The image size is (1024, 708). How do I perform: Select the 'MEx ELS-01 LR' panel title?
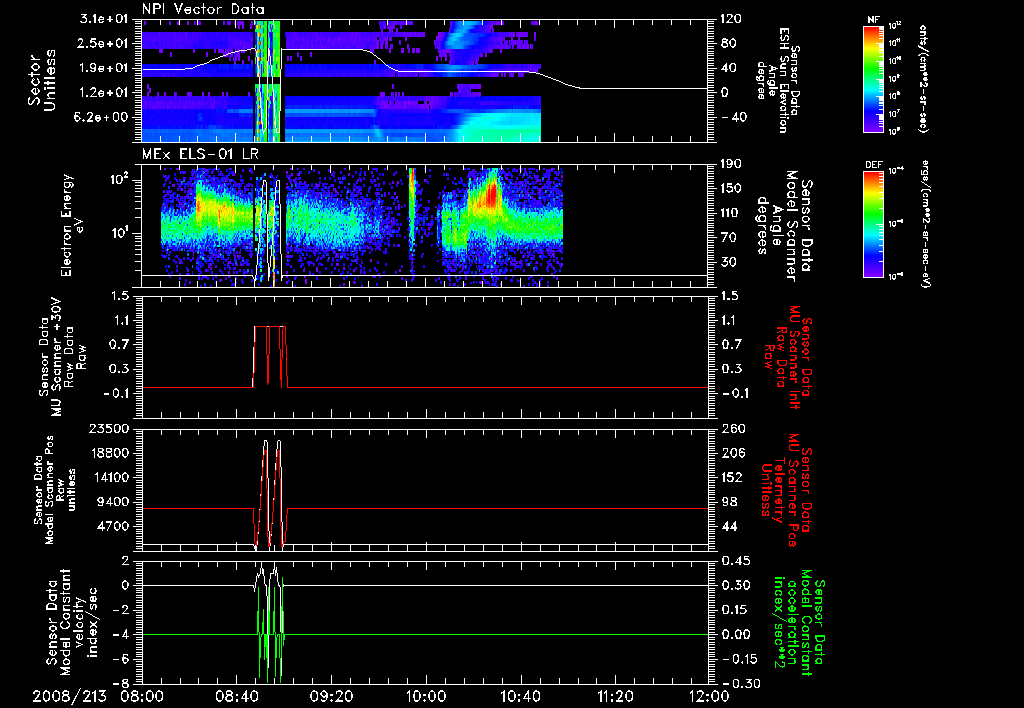point(199,155)
